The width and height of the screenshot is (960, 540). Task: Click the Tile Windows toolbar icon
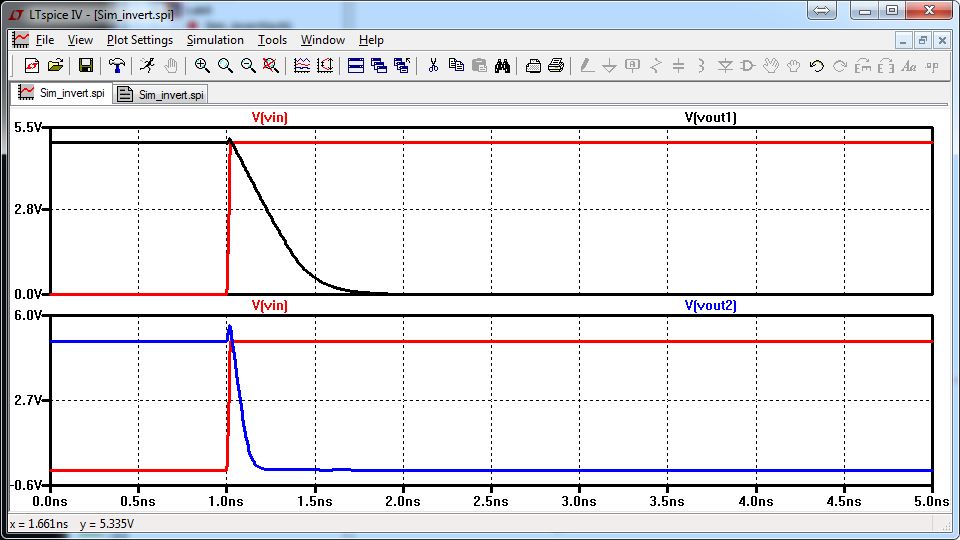356,66
